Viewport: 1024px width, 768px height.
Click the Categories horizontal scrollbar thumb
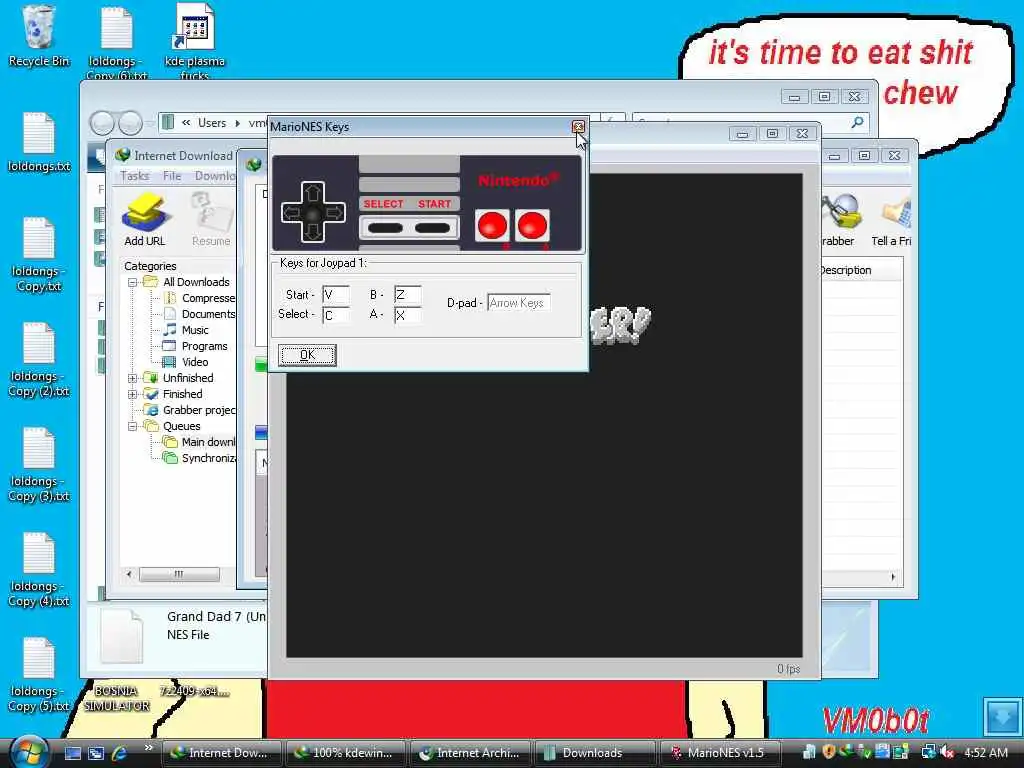coord(179,575)
